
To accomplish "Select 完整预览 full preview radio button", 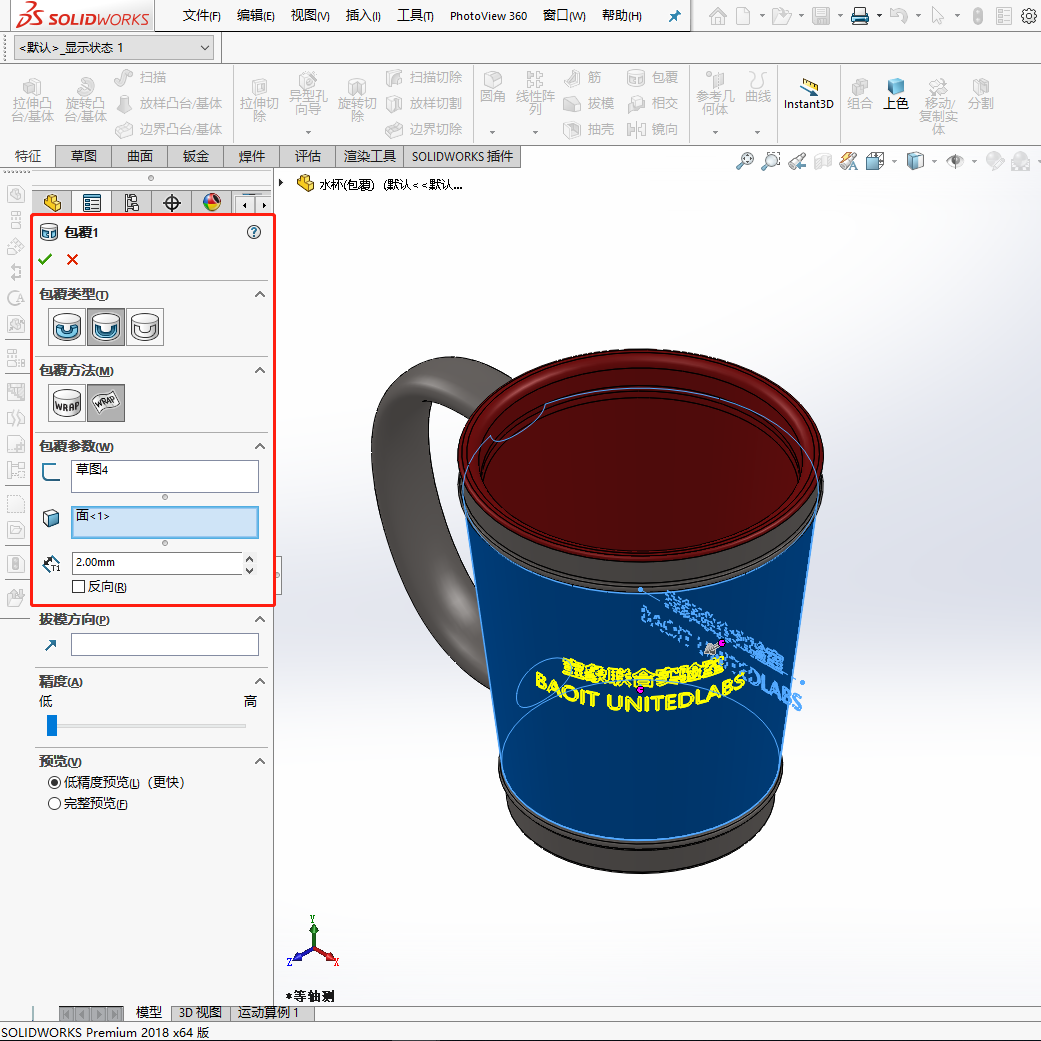I will coord(54,803).
